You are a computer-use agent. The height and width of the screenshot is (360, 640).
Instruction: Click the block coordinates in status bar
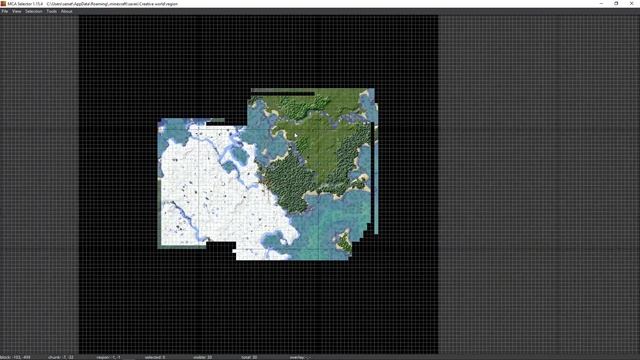[16, 357]
